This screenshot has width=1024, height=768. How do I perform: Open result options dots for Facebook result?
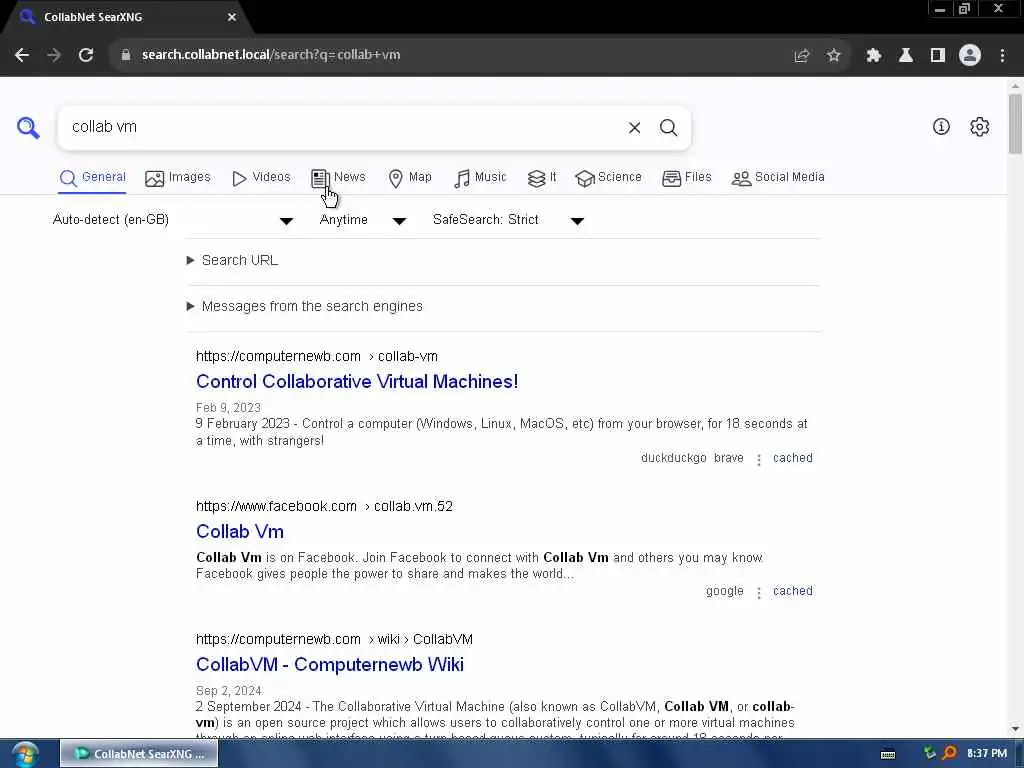click(758, 592)
